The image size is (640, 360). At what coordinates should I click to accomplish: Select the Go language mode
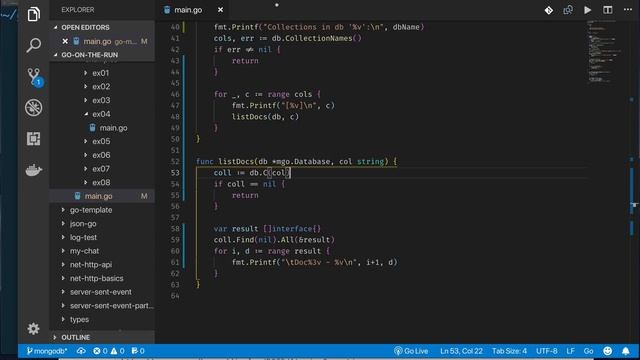[589, 351]
